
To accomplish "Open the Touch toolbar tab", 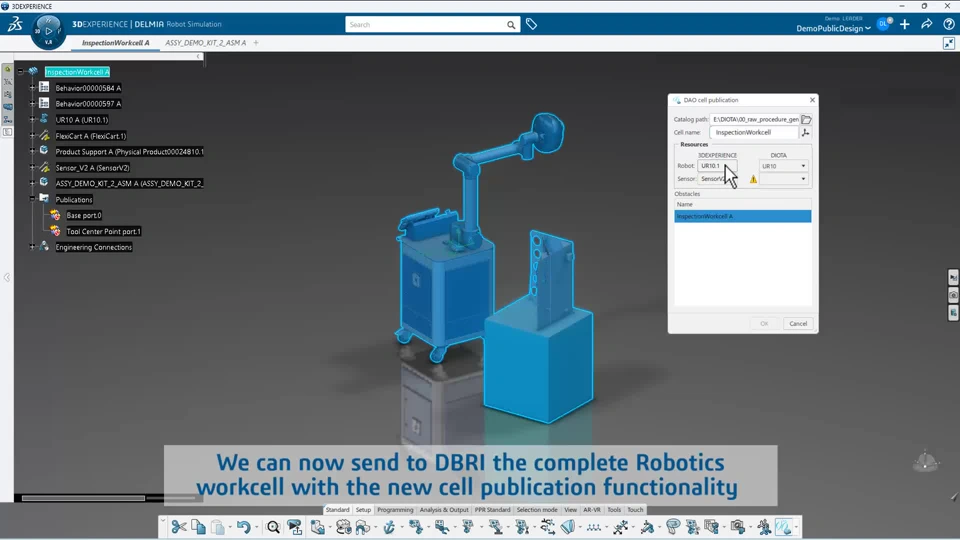I will coord(636,509).
